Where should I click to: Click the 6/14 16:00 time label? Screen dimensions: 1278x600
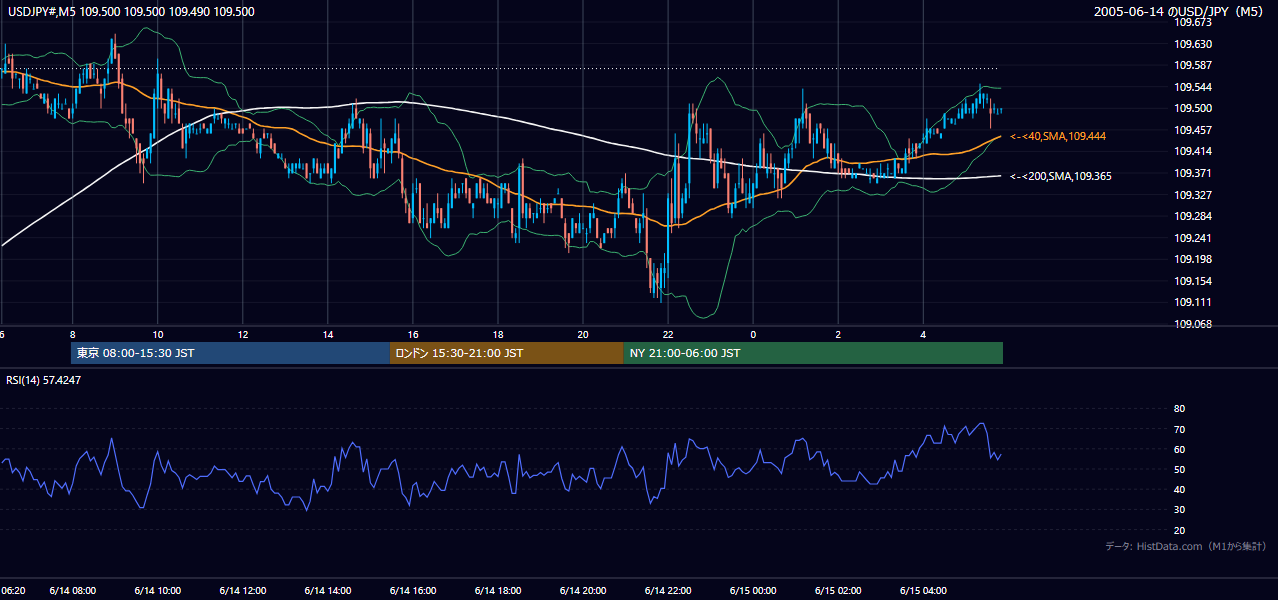(413, 591)
